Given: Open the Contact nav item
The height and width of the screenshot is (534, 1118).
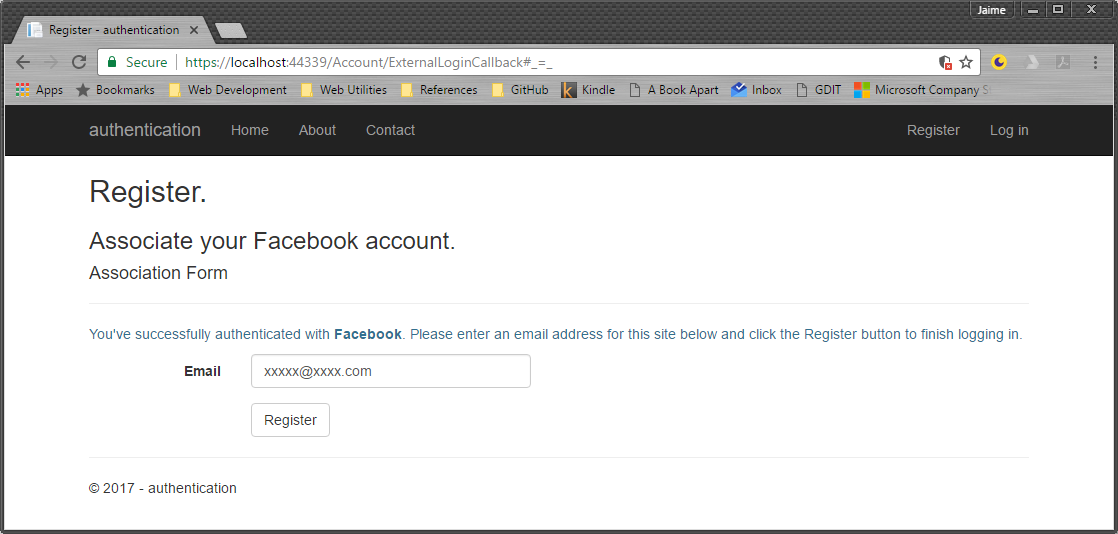Looking at the screenshot, I should point(390,130).
